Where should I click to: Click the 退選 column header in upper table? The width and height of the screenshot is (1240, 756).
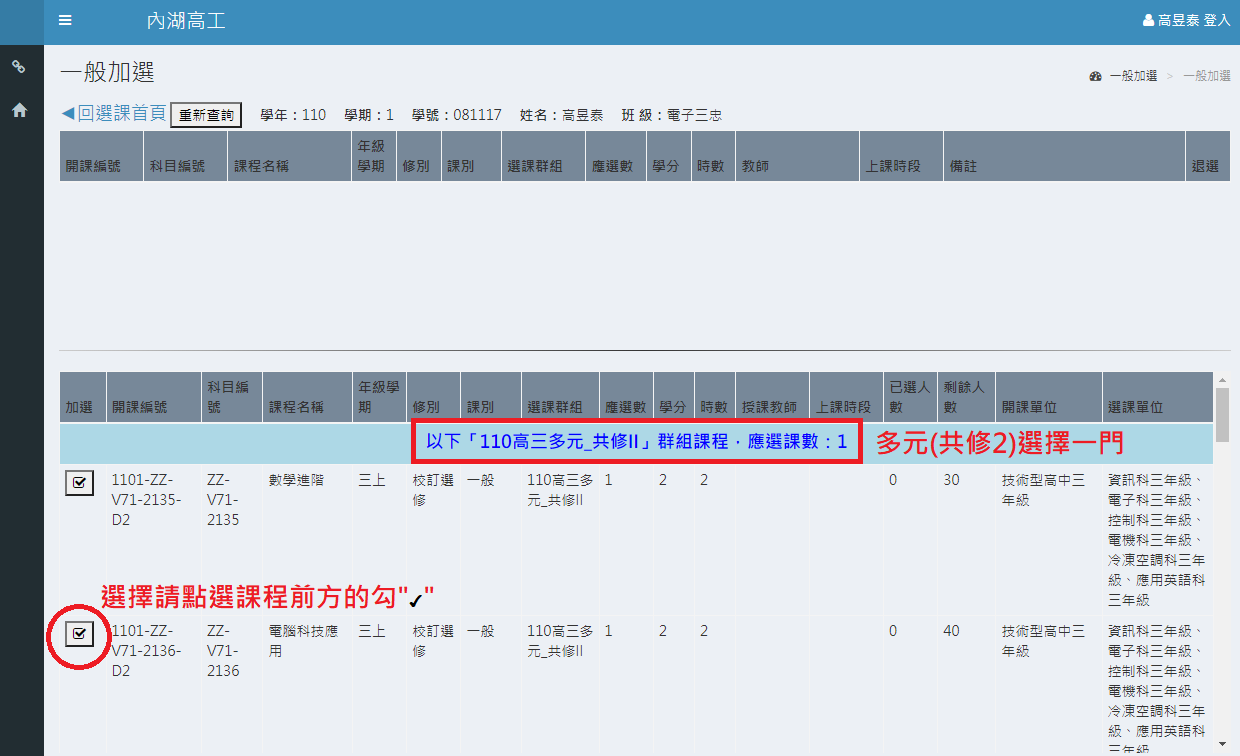[1204, 167]
